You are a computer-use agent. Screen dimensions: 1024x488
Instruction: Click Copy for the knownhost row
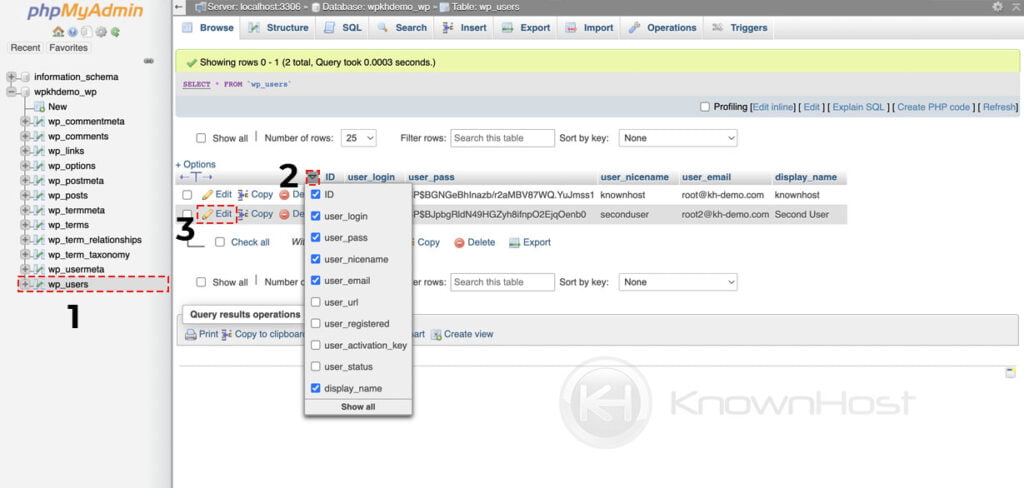[255, 195]
